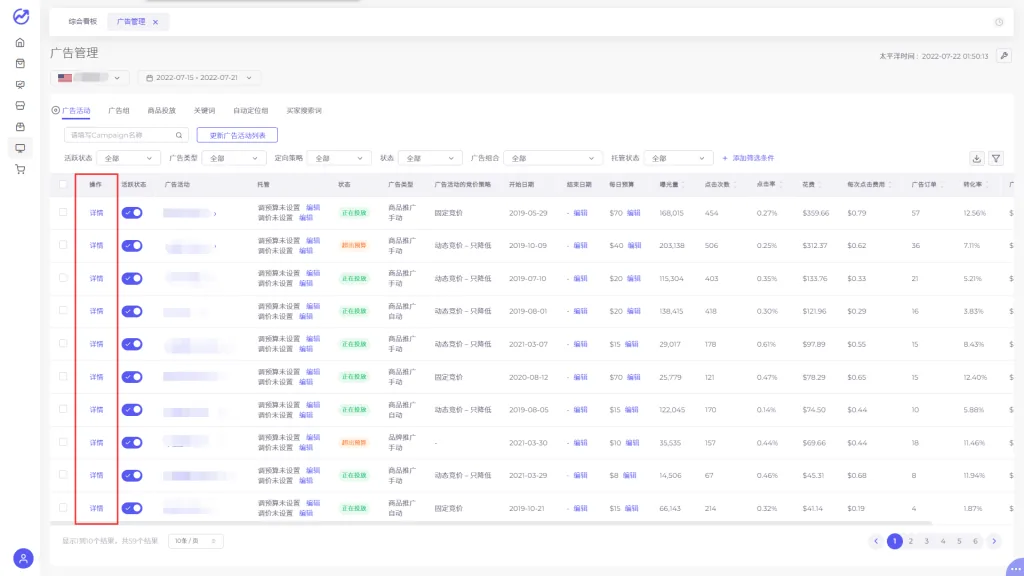
Task: Go to page 6 of results
Action: [975, 541]
